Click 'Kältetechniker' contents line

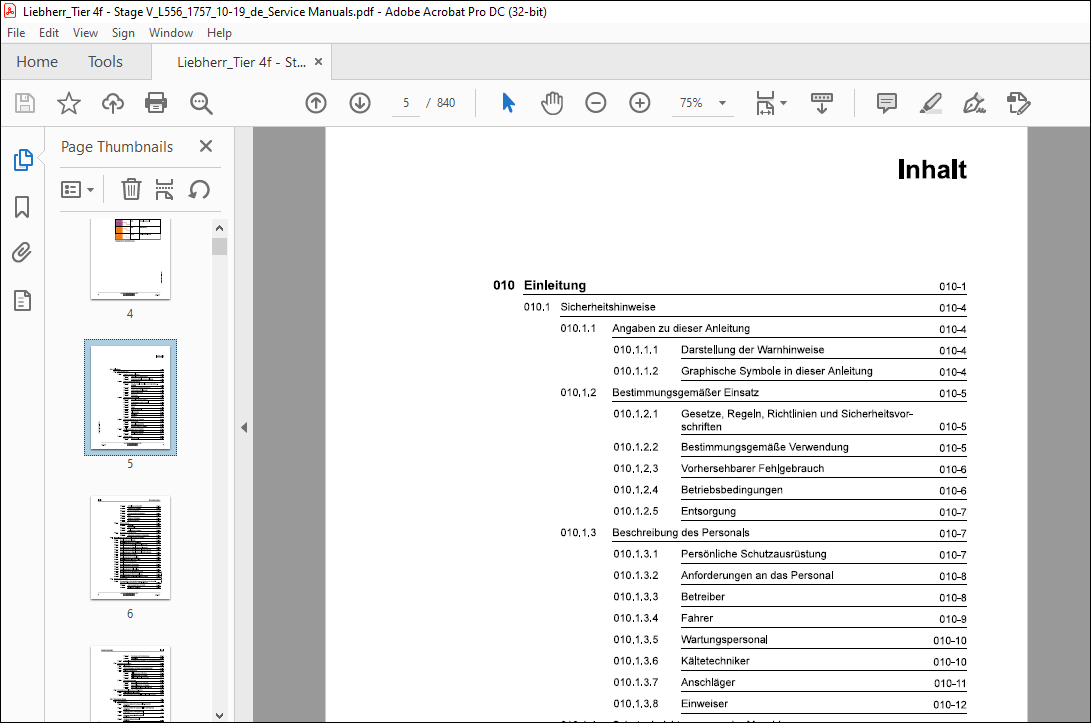pyautogui.click(x=715, y=661)
